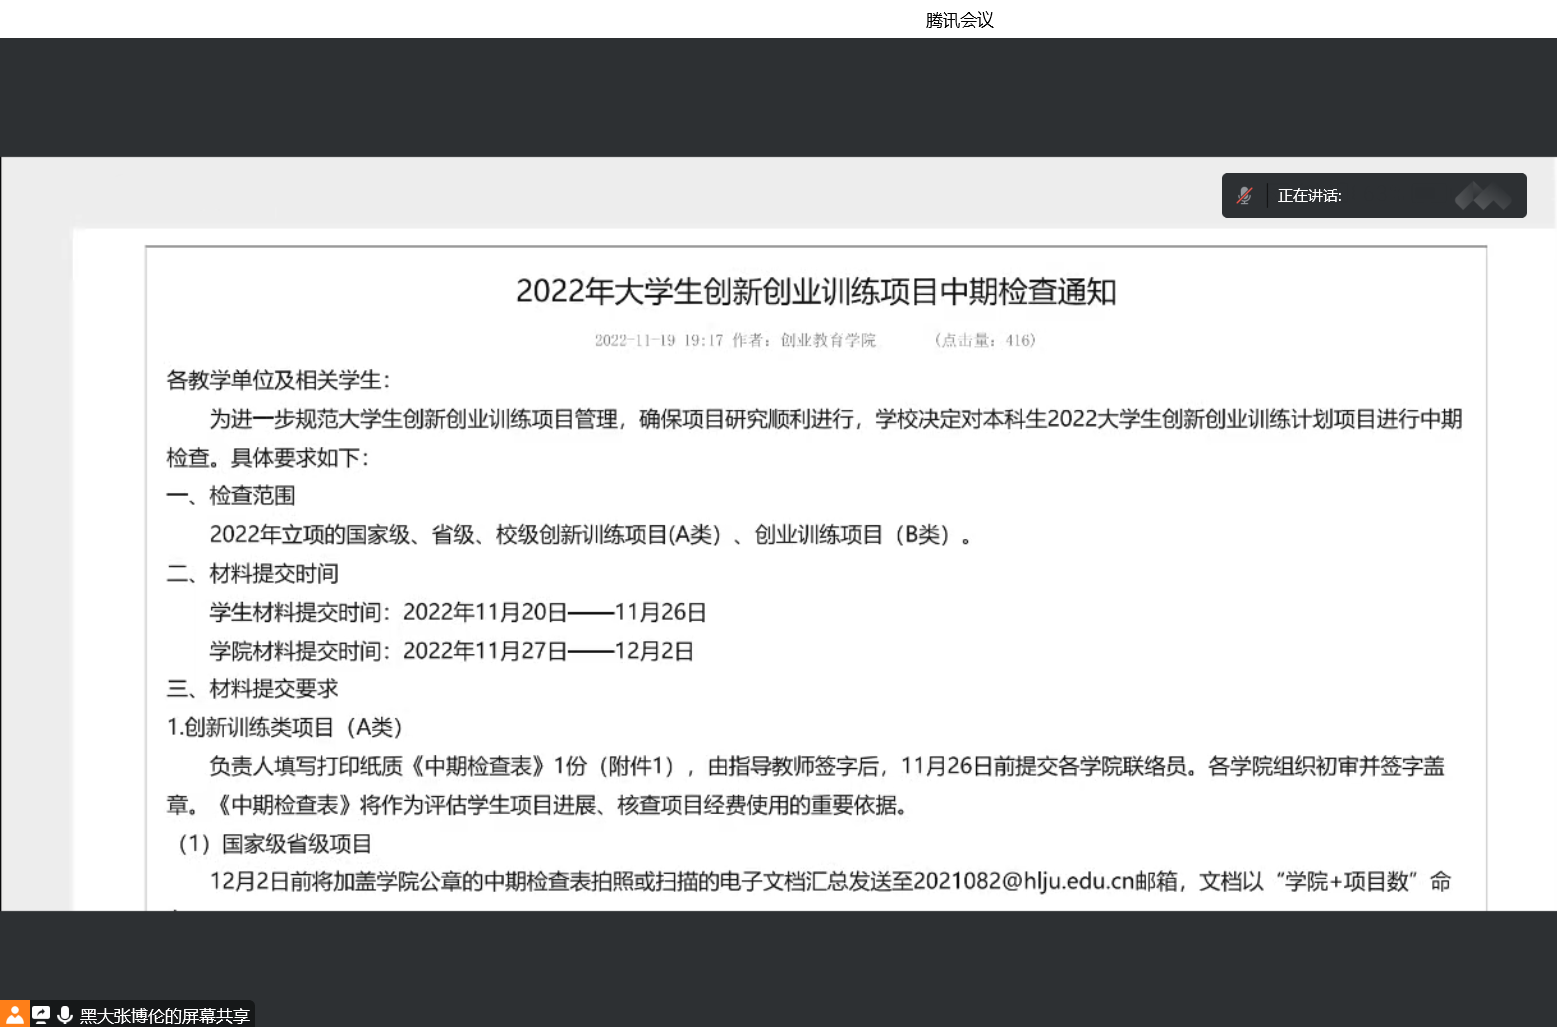Click the author name 创业教育学院
This screenshot has height=1027, width=1557.
click(828, 340)
